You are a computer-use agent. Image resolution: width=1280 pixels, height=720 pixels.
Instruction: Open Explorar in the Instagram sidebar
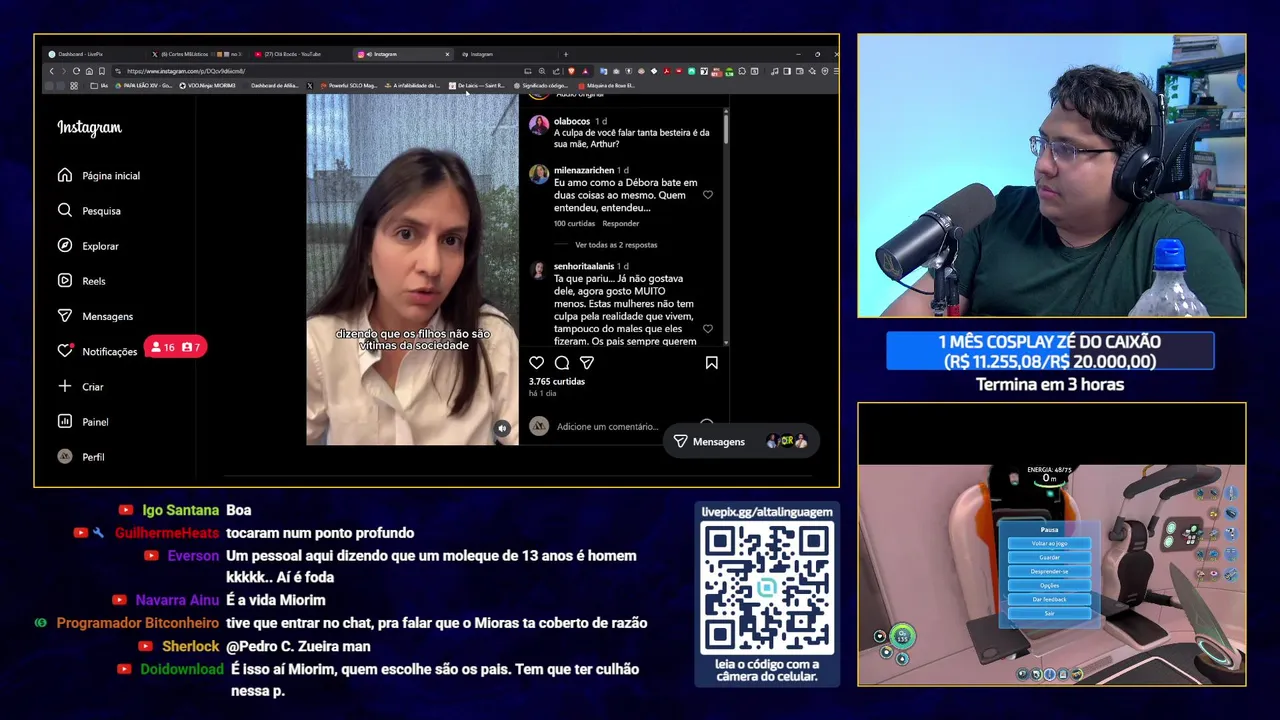[89, 246]
